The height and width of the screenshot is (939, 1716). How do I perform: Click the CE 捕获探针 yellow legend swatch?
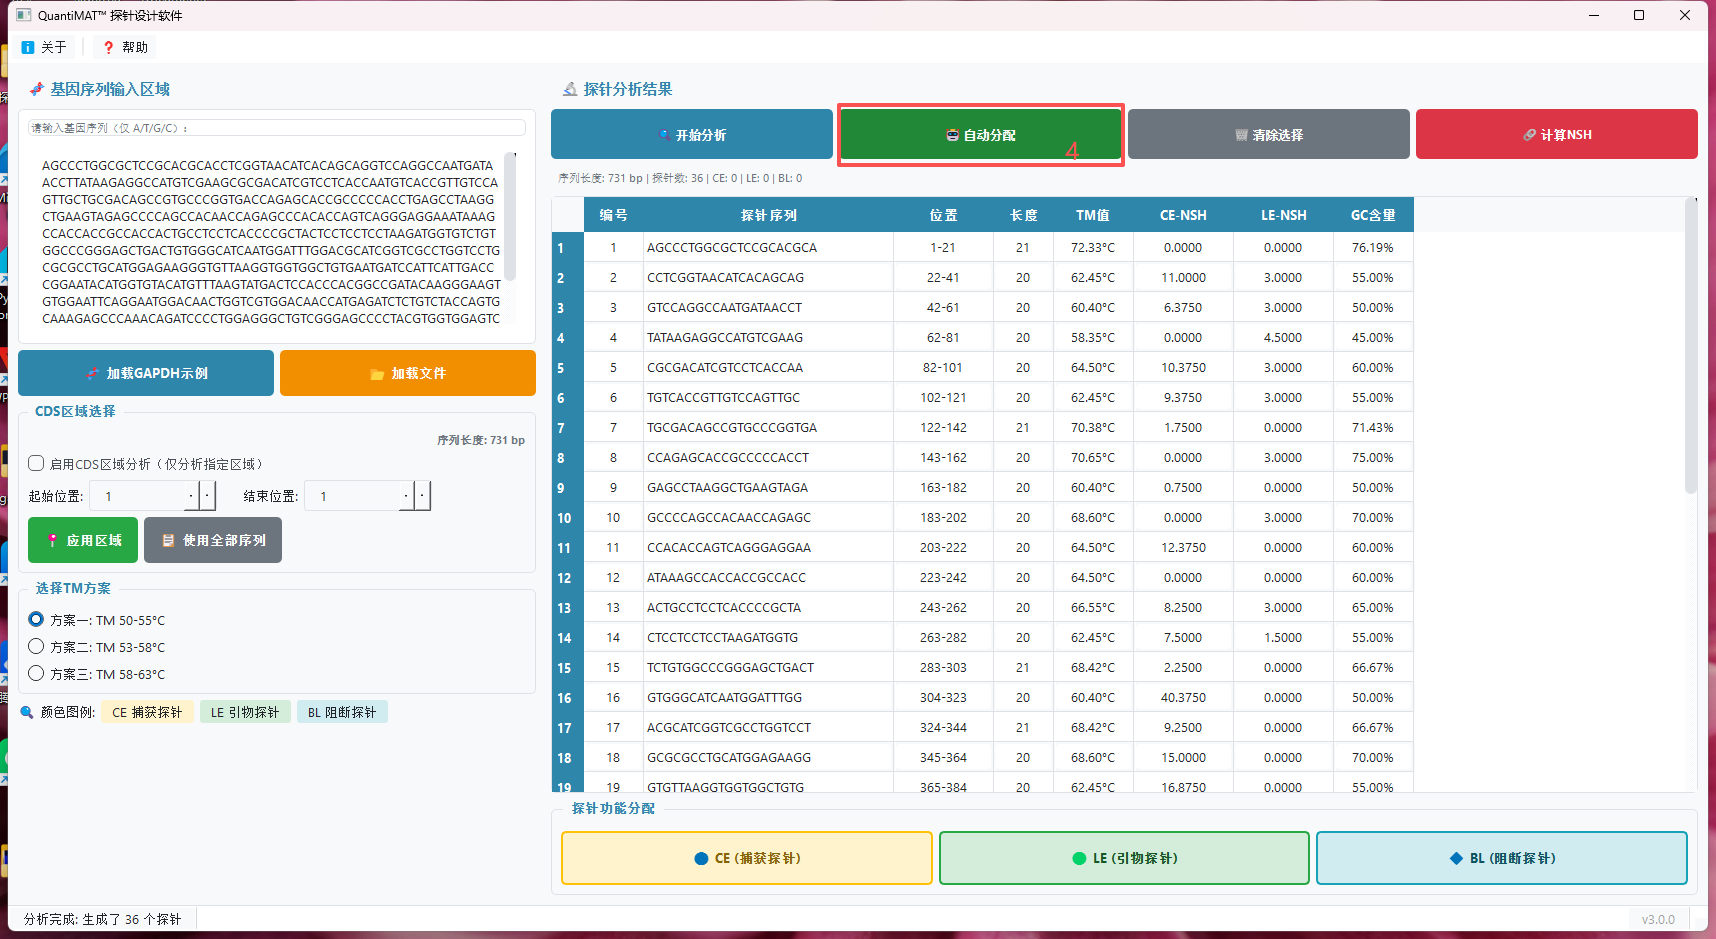147,711
